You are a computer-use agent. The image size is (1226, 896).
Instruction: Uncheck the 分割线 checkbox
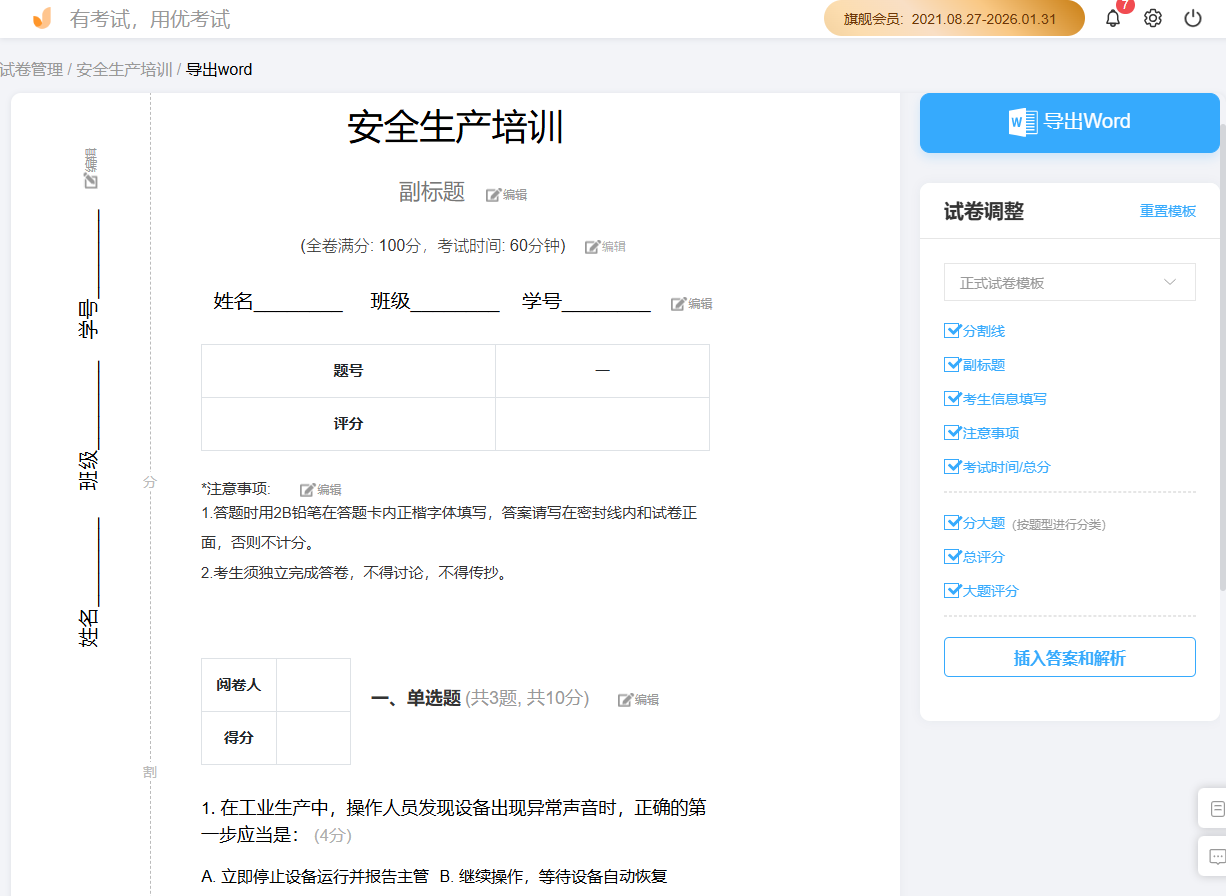tap(952, 330)
